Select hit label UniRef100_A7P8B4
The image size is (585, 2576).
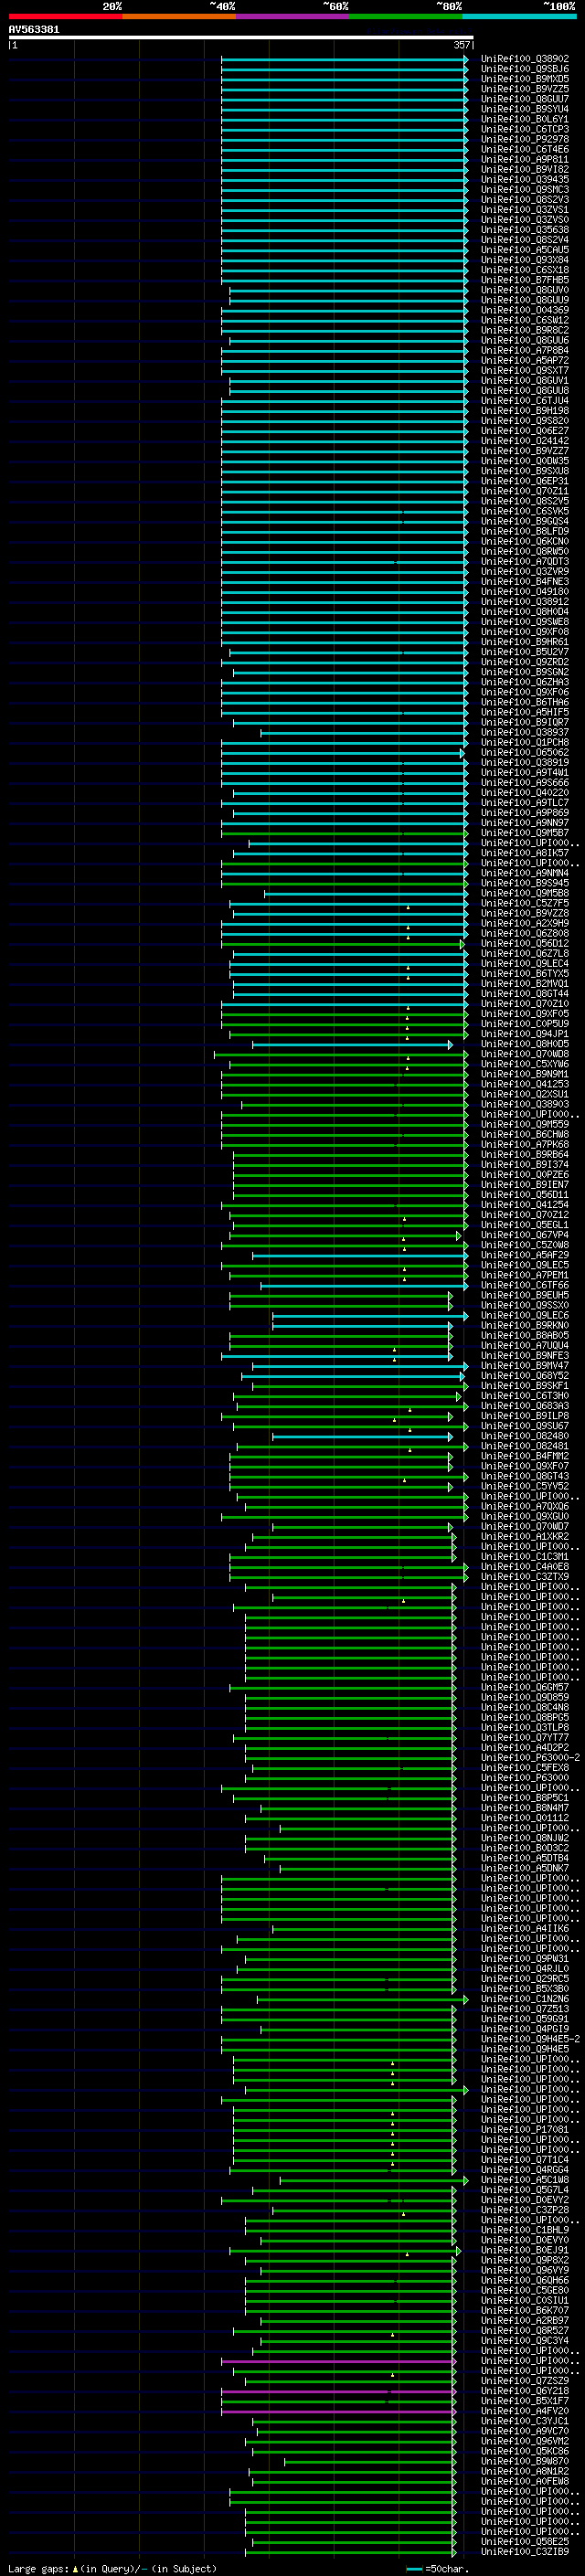coord(524,351)
